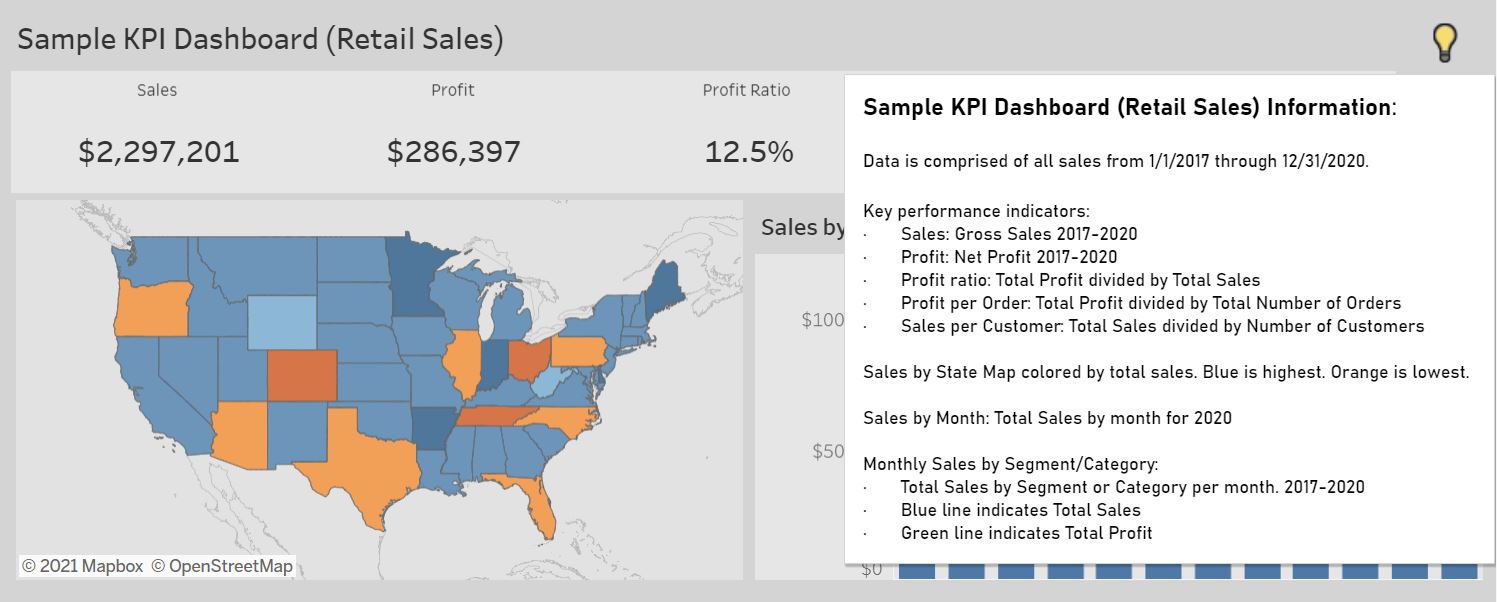Select Oregon state on the map
Screen dimensions: 1497x602
click(151, 308)
